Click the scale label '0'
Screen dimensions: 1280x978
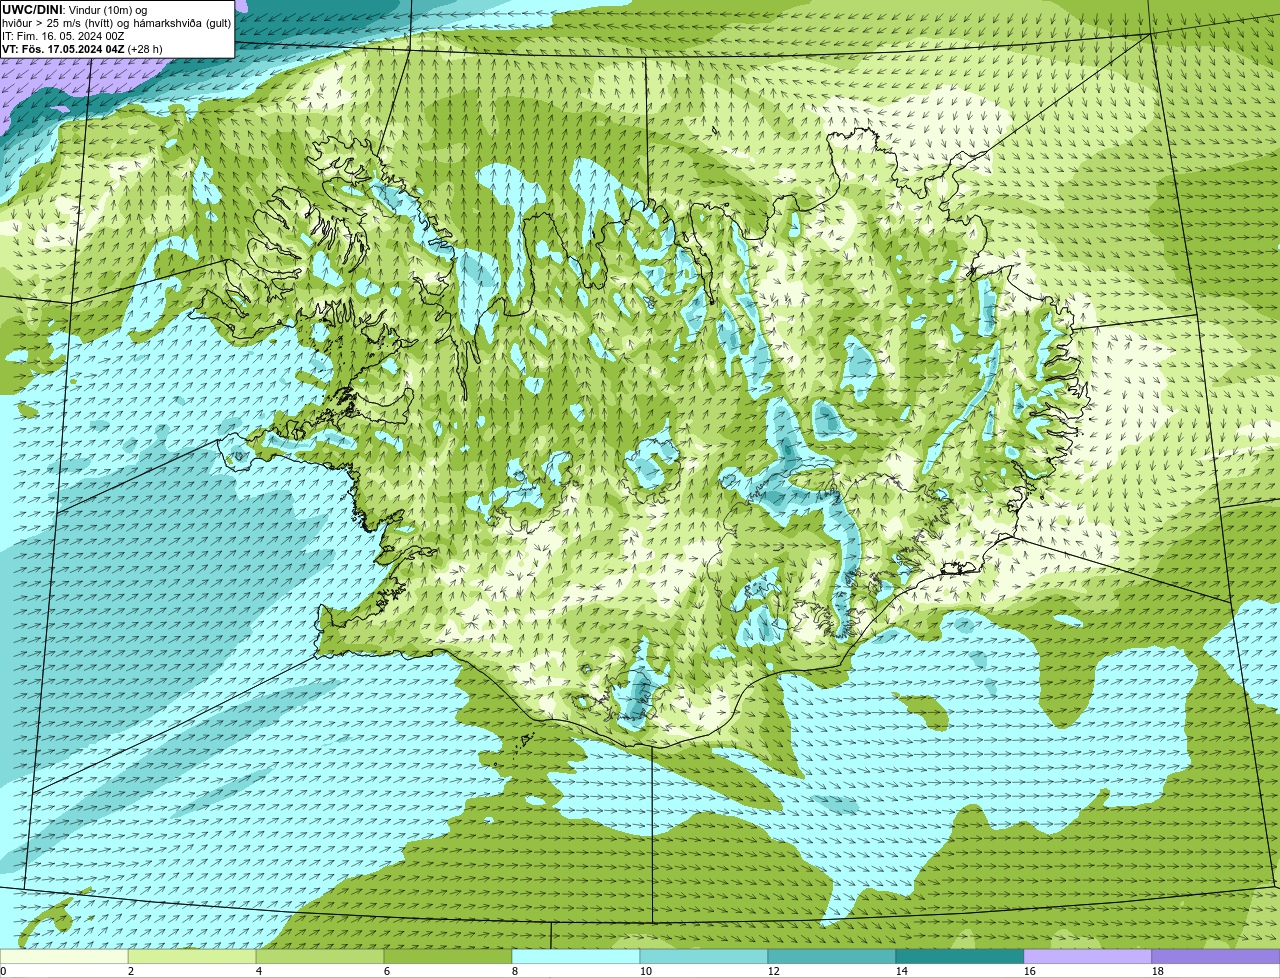click(3, 971)
